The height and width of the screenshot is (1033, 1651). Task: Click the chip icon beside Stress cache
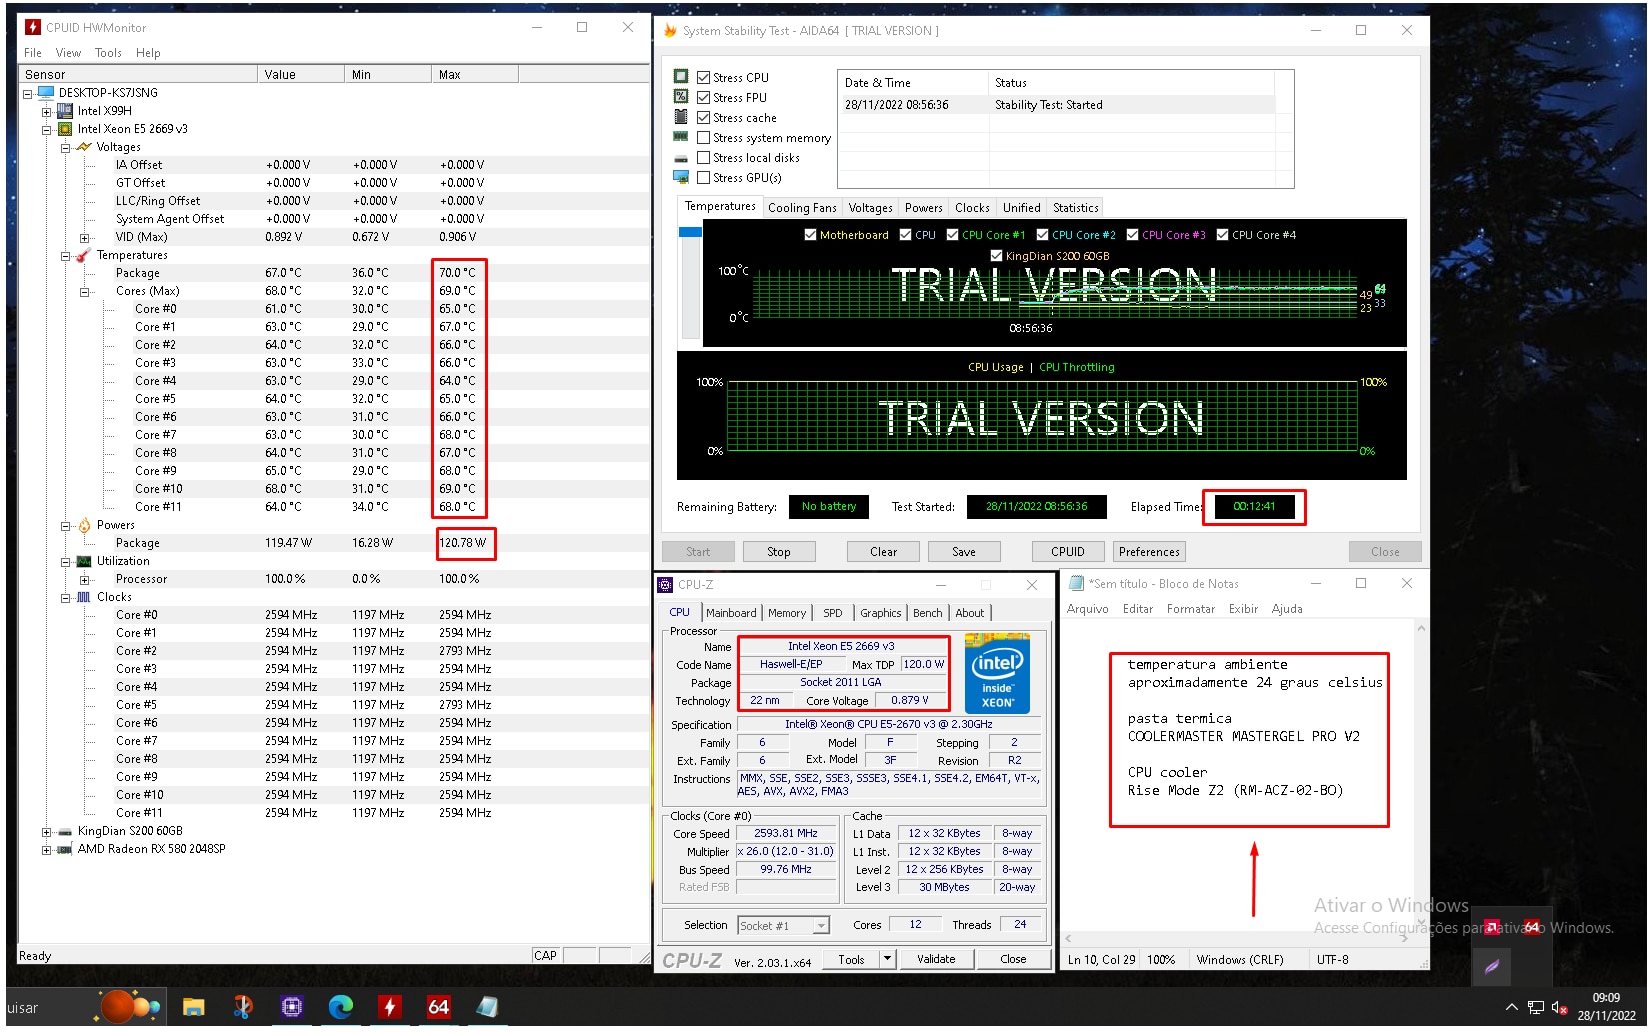[681, 117]
